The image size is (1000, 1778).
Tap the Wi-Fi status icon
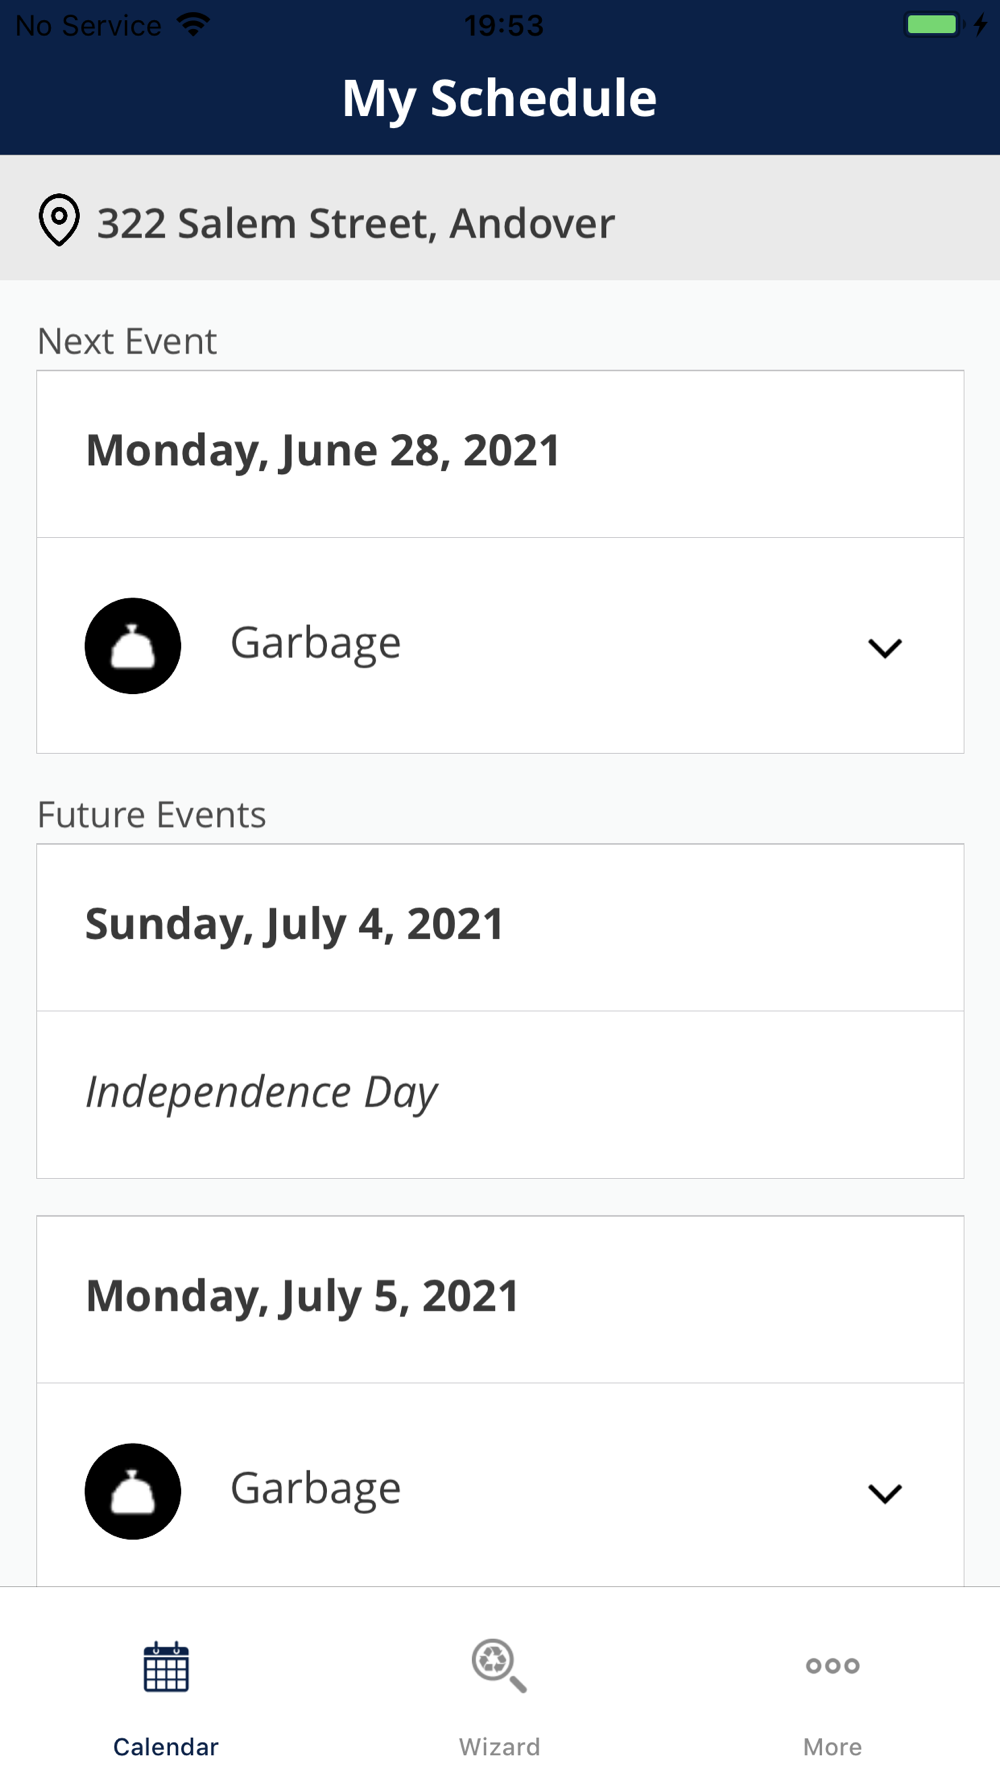(x=193, y=24)
